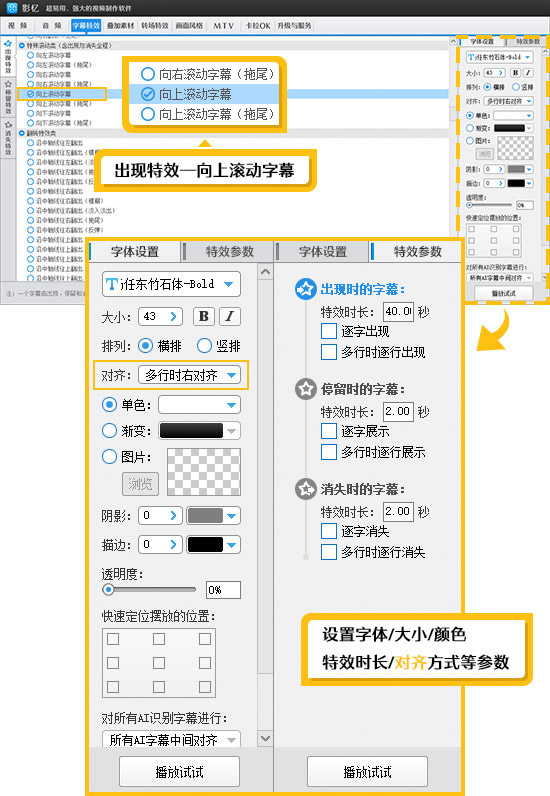Select 渐变 radio in enlarged panel

pos(109,430)
